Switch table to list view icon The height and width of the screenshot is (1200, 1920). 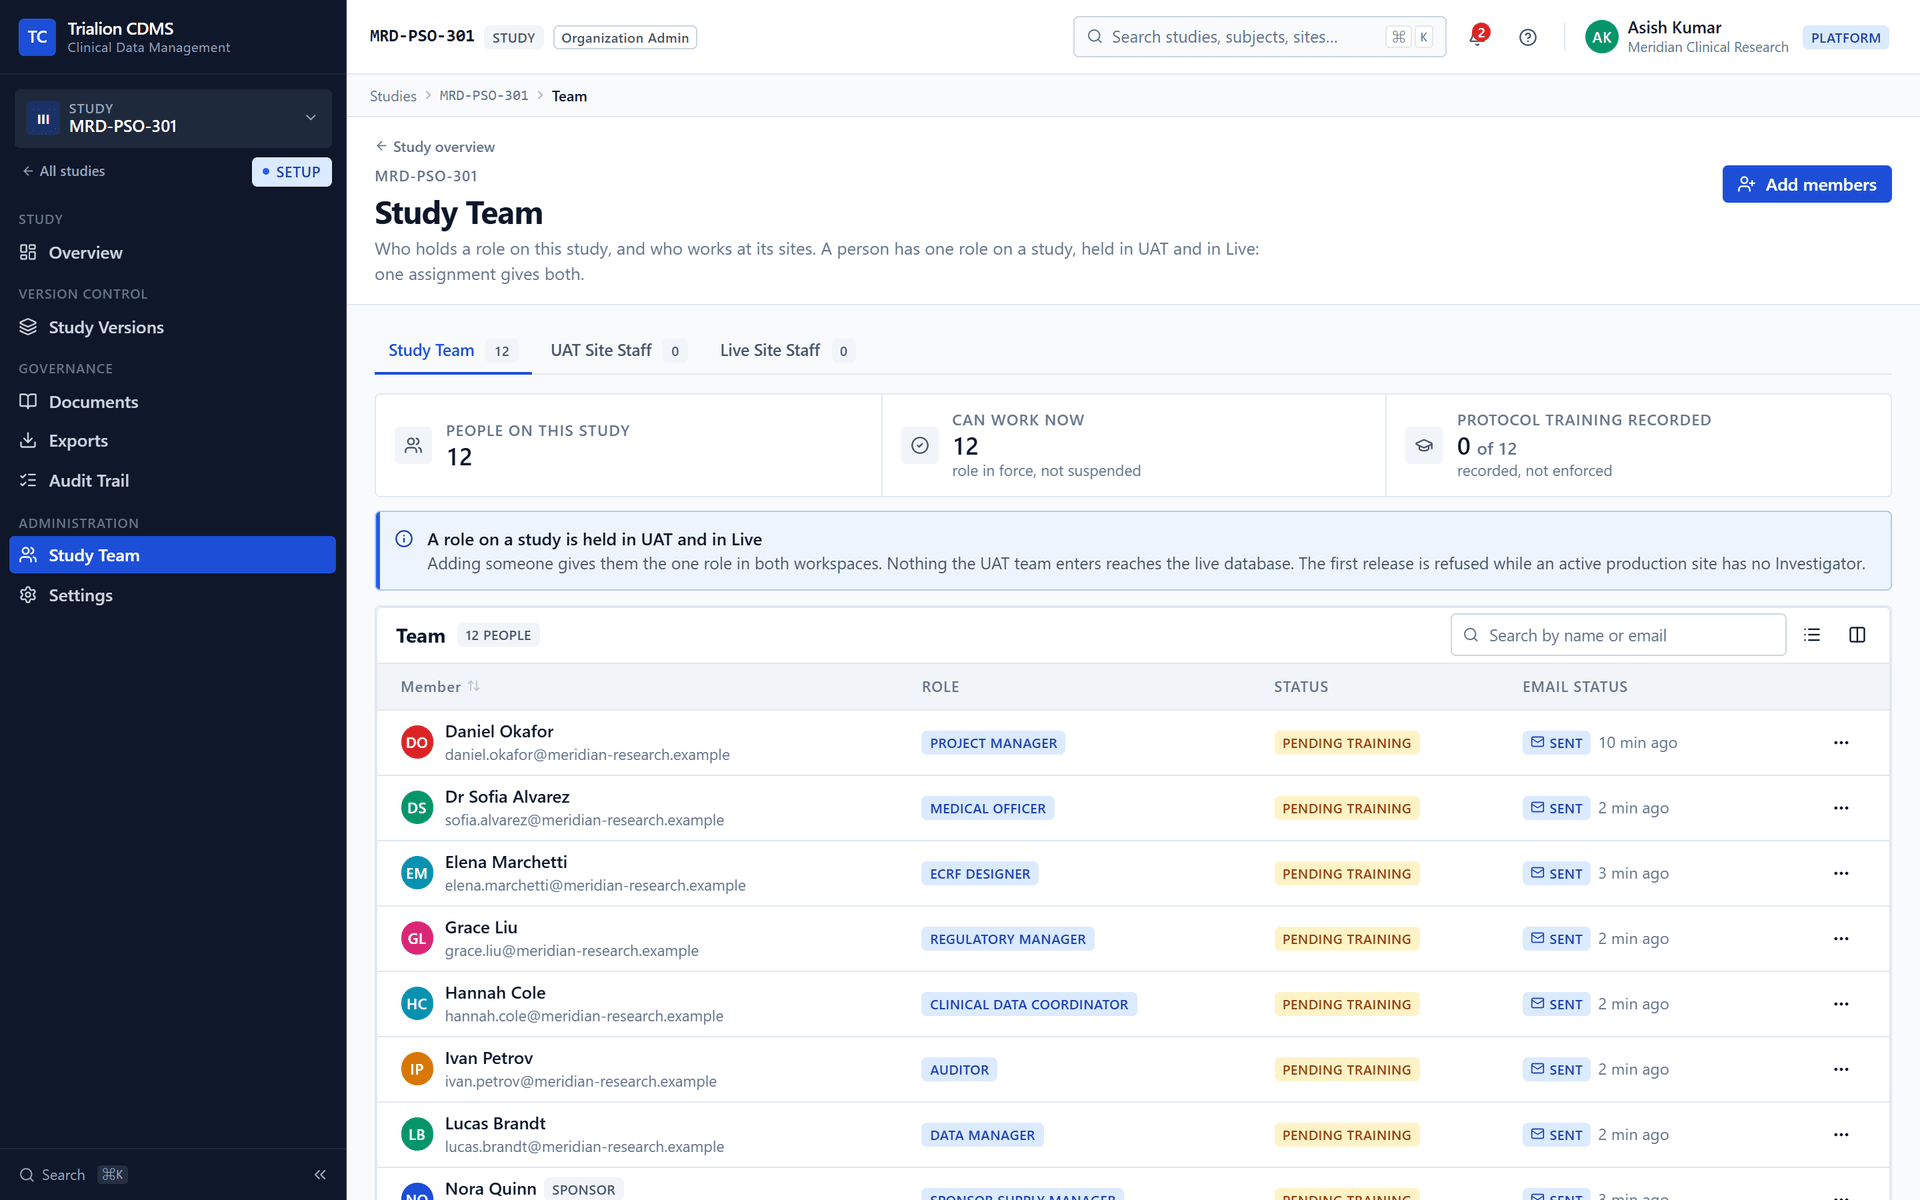[1812, 635]
